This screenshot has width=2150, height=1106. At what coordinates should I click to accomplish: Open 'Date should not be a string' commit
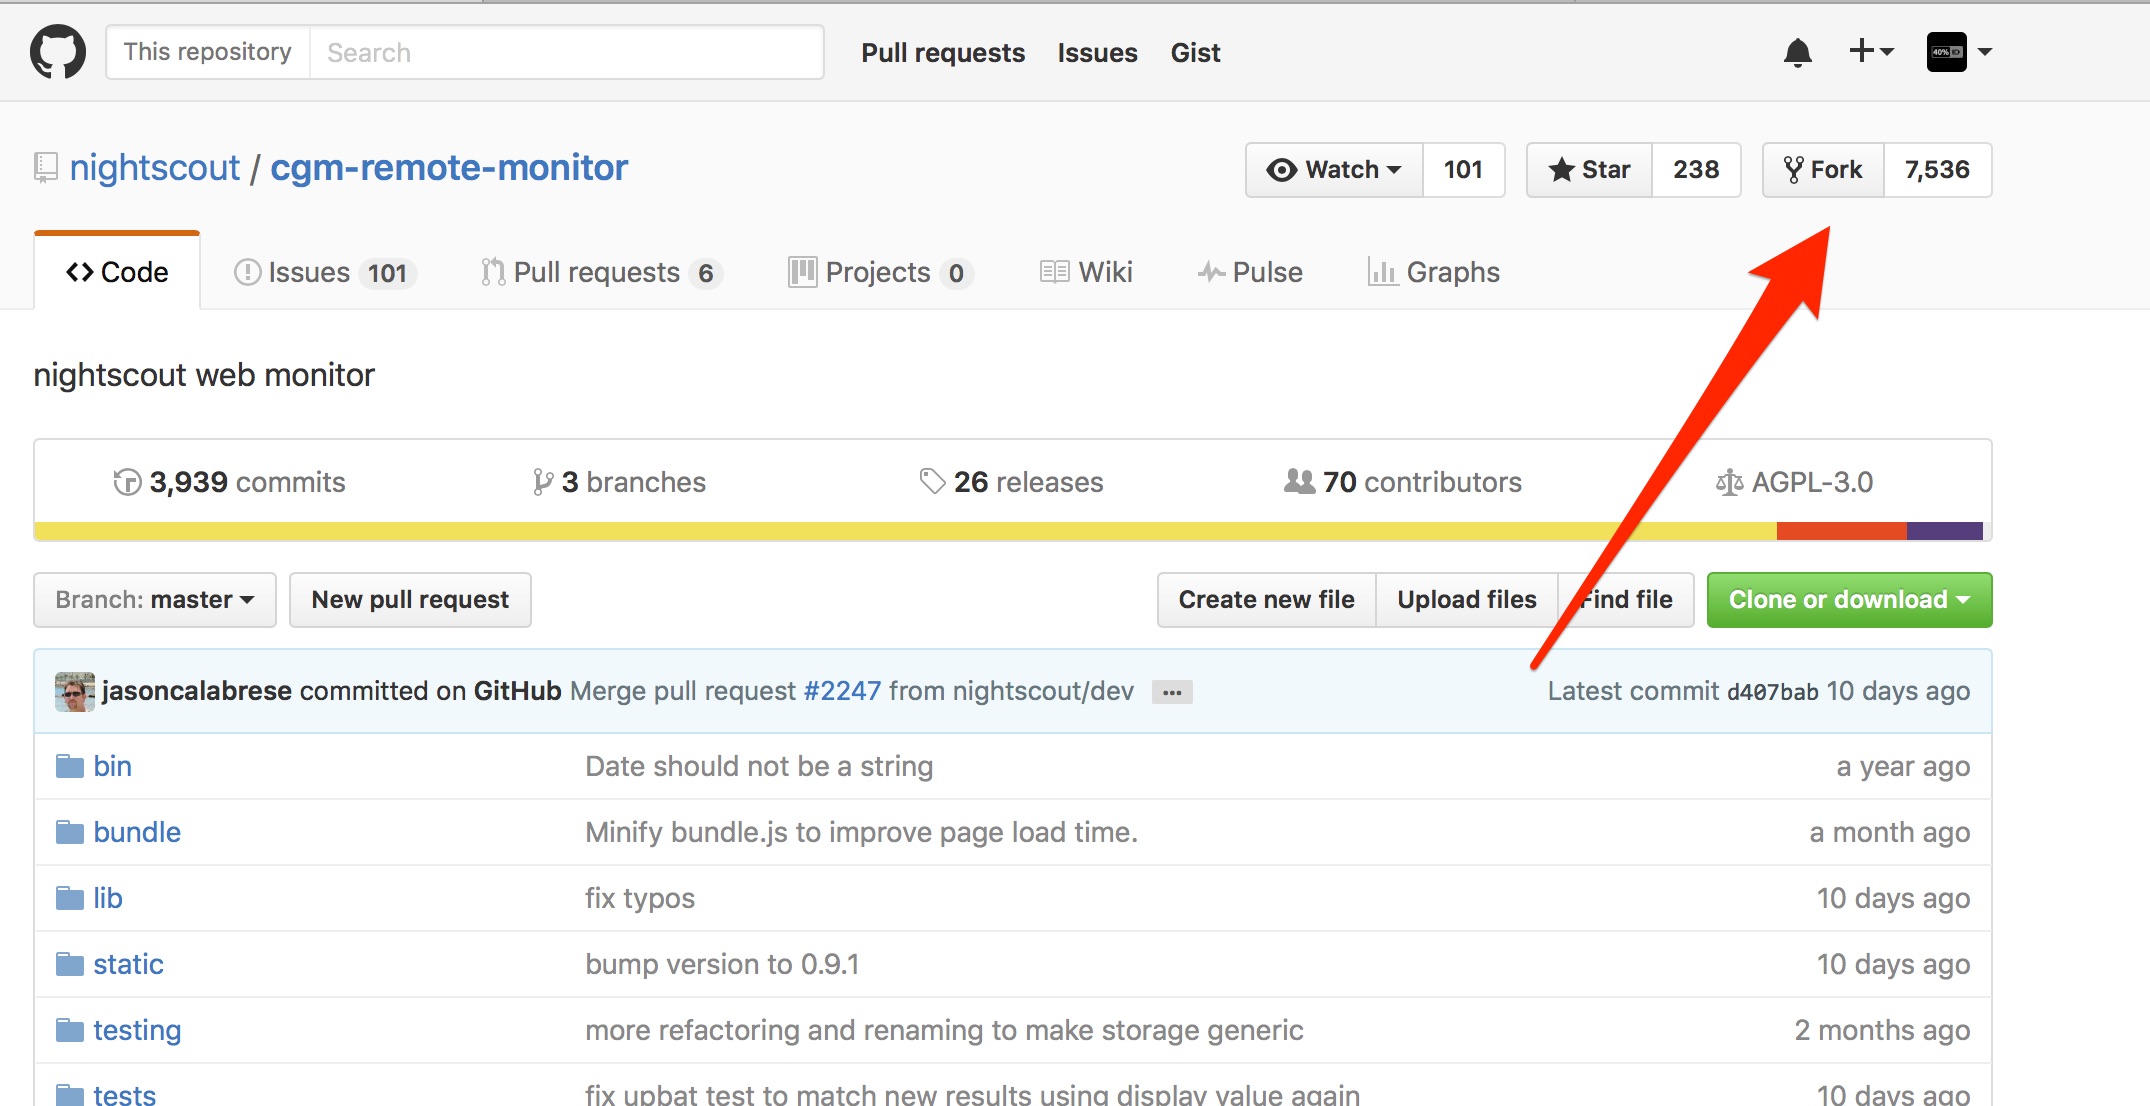pyautogui.click(x=759, y=766)
